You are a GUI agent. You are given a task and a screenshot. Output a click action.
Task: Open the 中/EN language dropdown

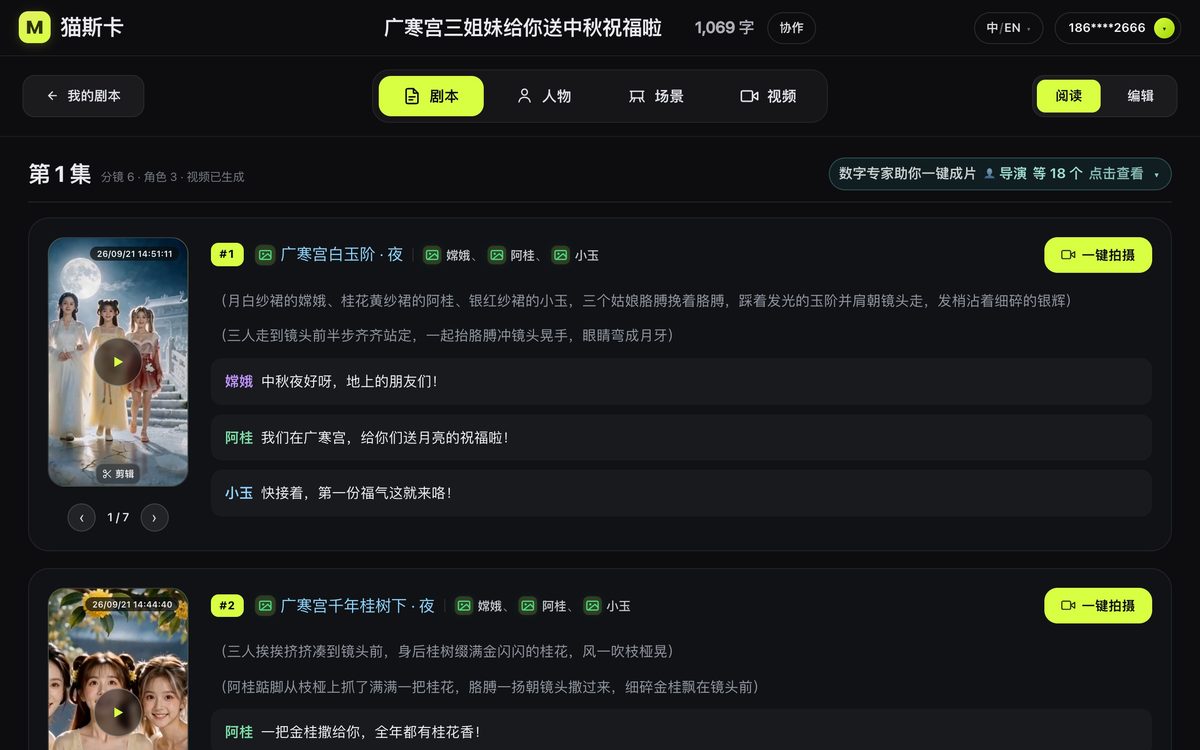pos(1008,28)
